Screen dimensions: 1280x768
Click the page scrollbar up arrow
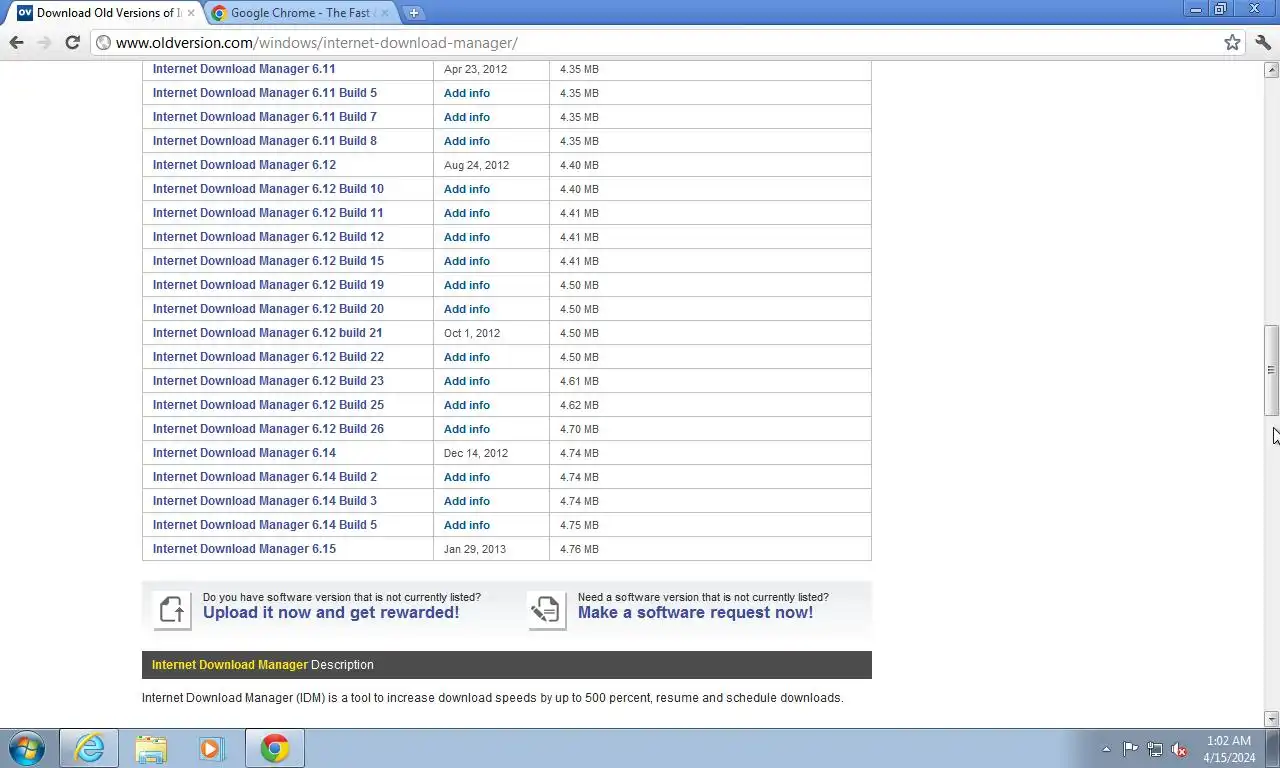pyautogui.click(x=1272, y=70)
